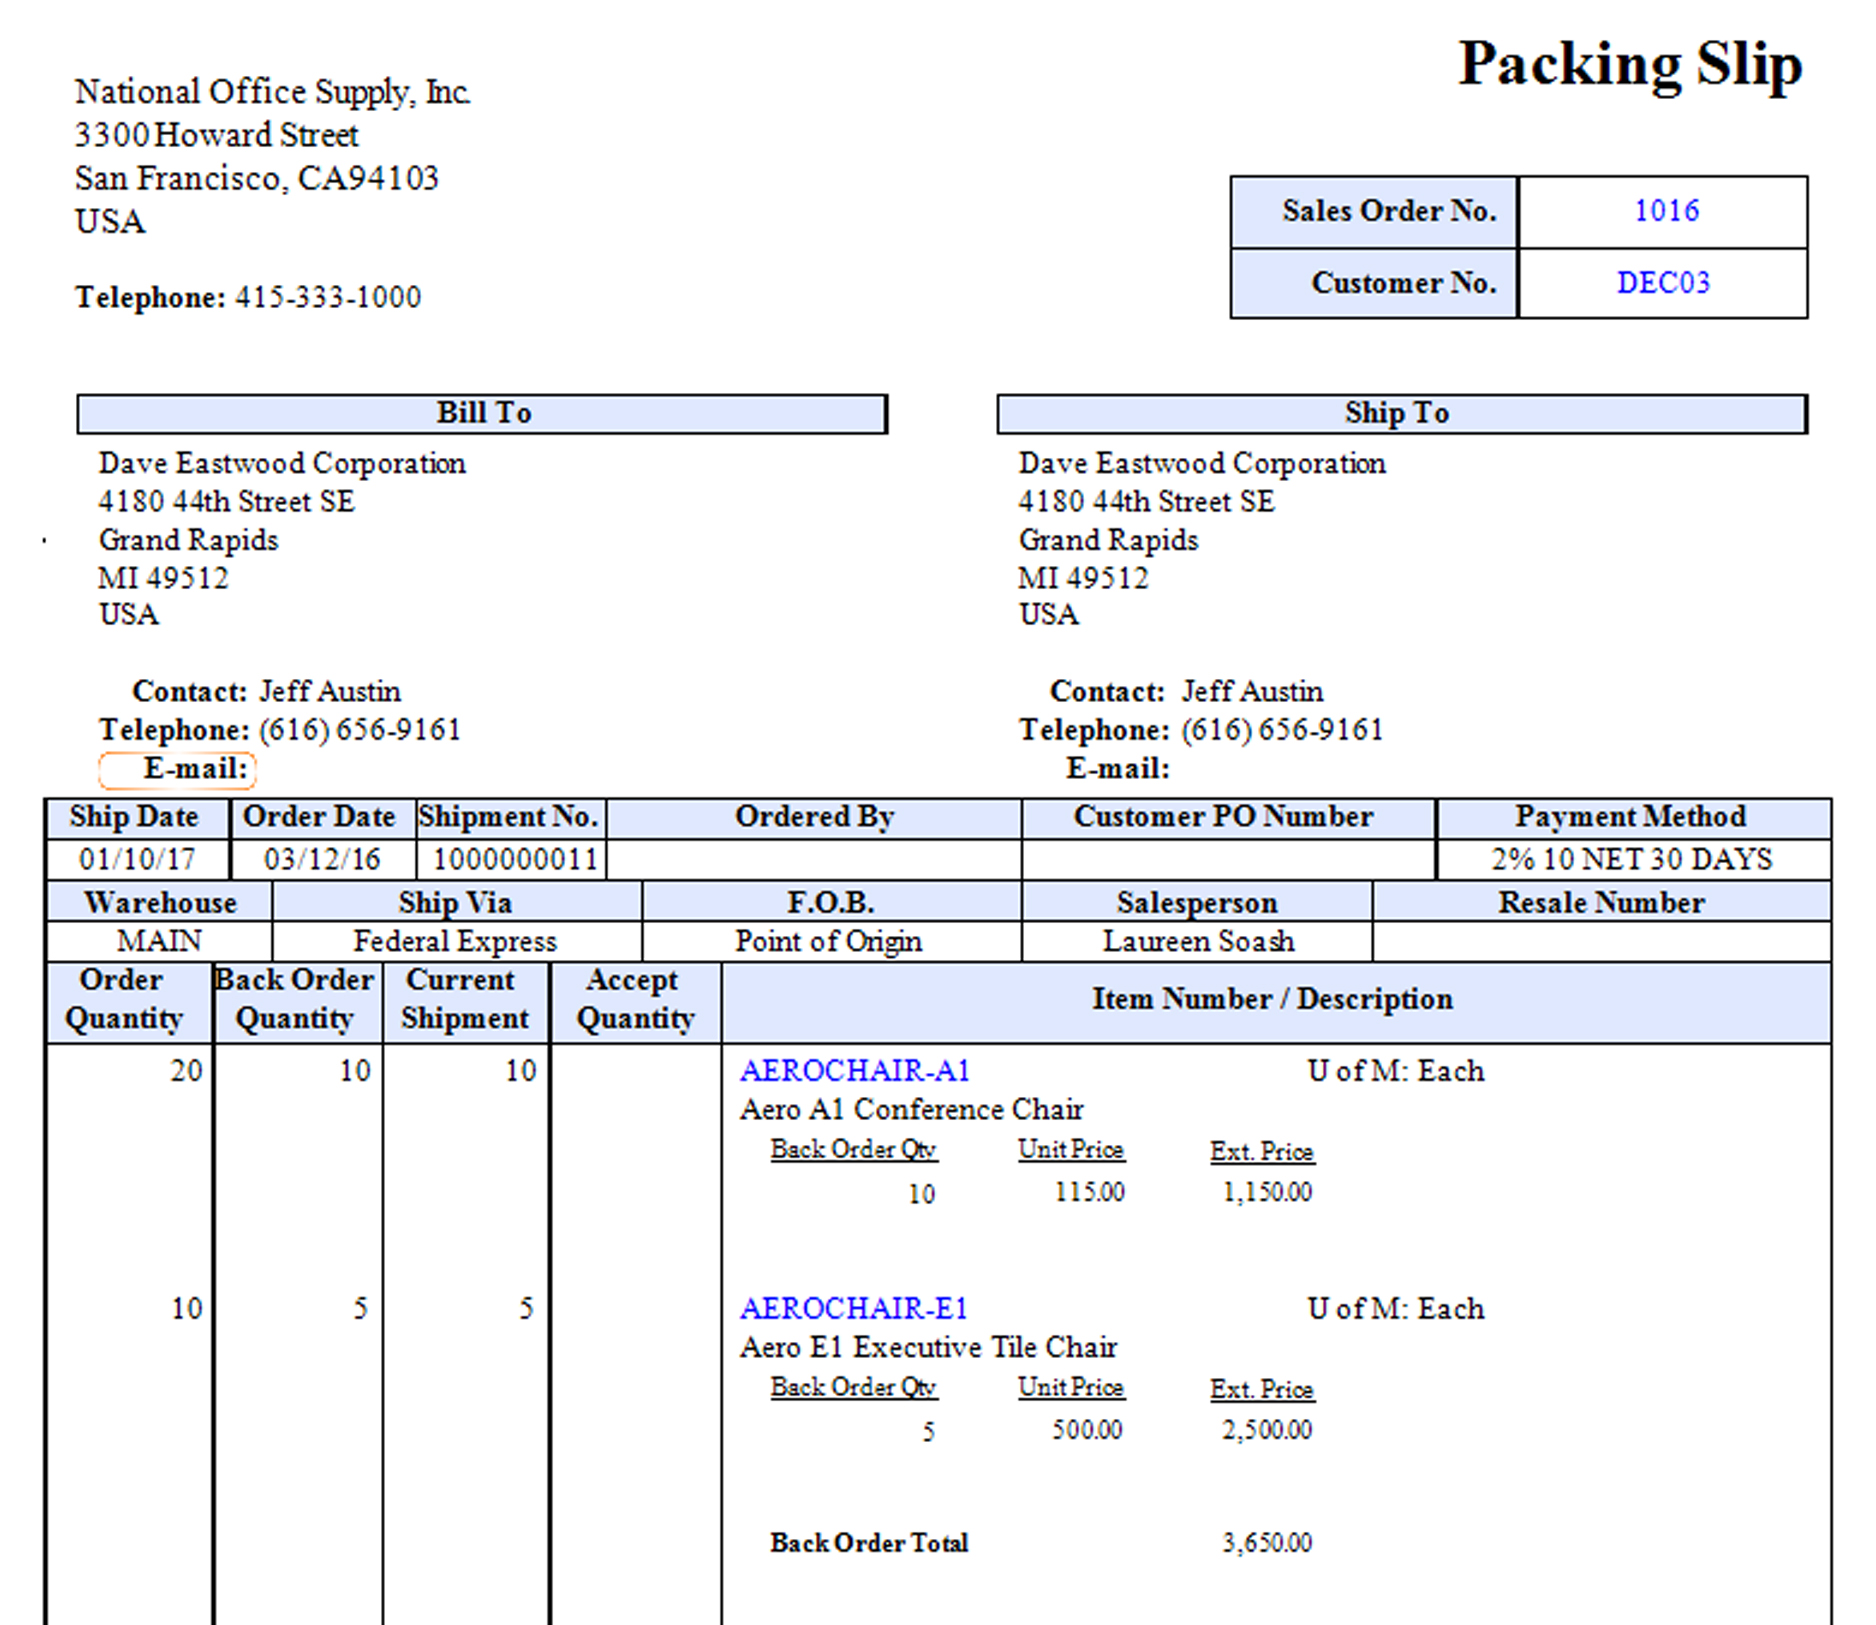
Task: Open the AEROCHAIR-E1 item link
Action: 853,1309
